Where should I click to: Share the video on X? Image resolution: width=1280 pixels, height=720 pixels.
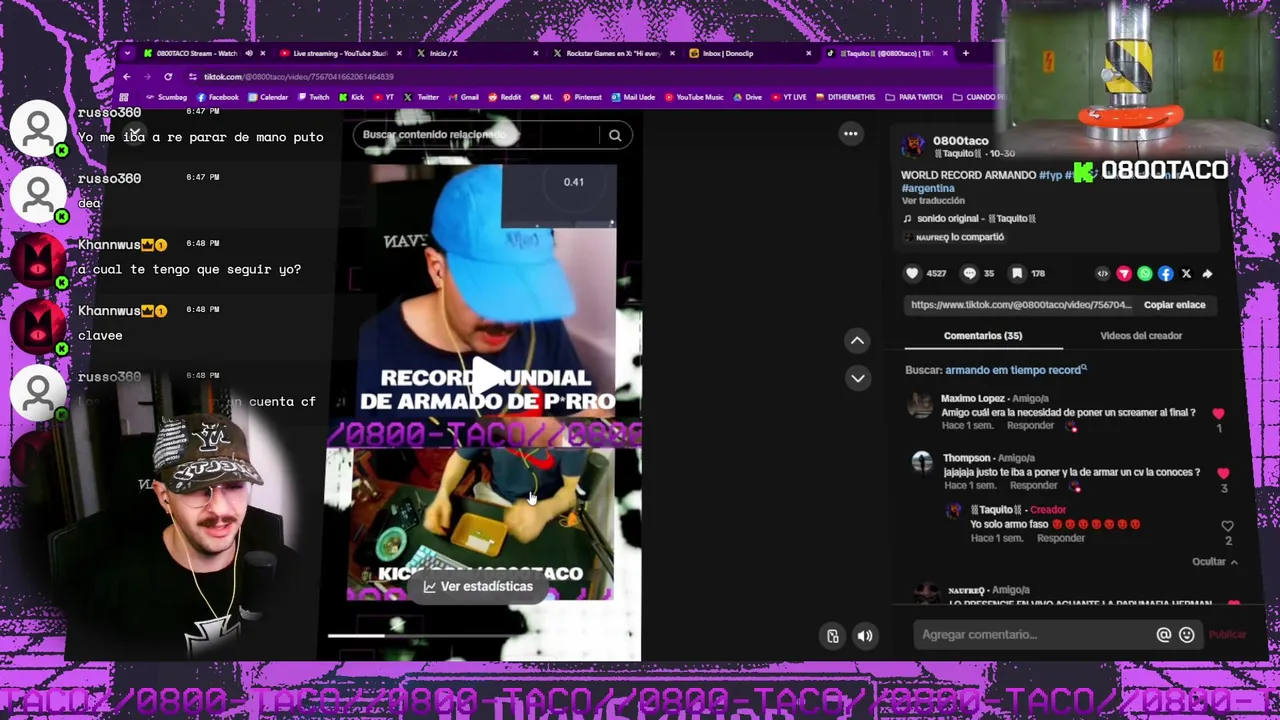tap(1186, 273)
